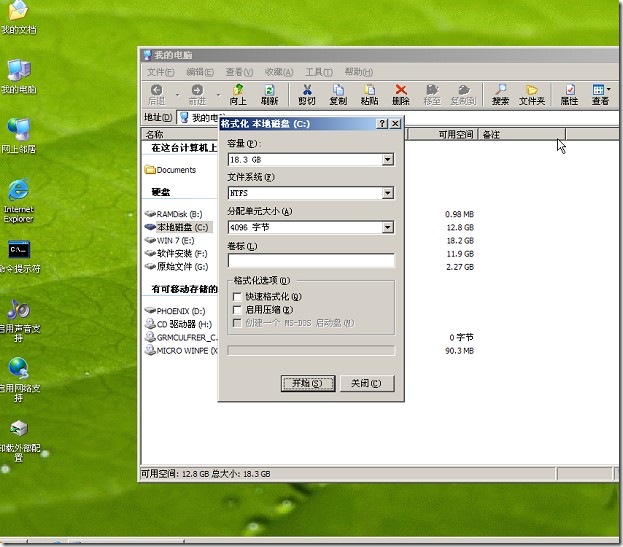Viewport: 623px width, 547px height.
Task: Open the 文件 menu
Action: (x=161, y=72)
